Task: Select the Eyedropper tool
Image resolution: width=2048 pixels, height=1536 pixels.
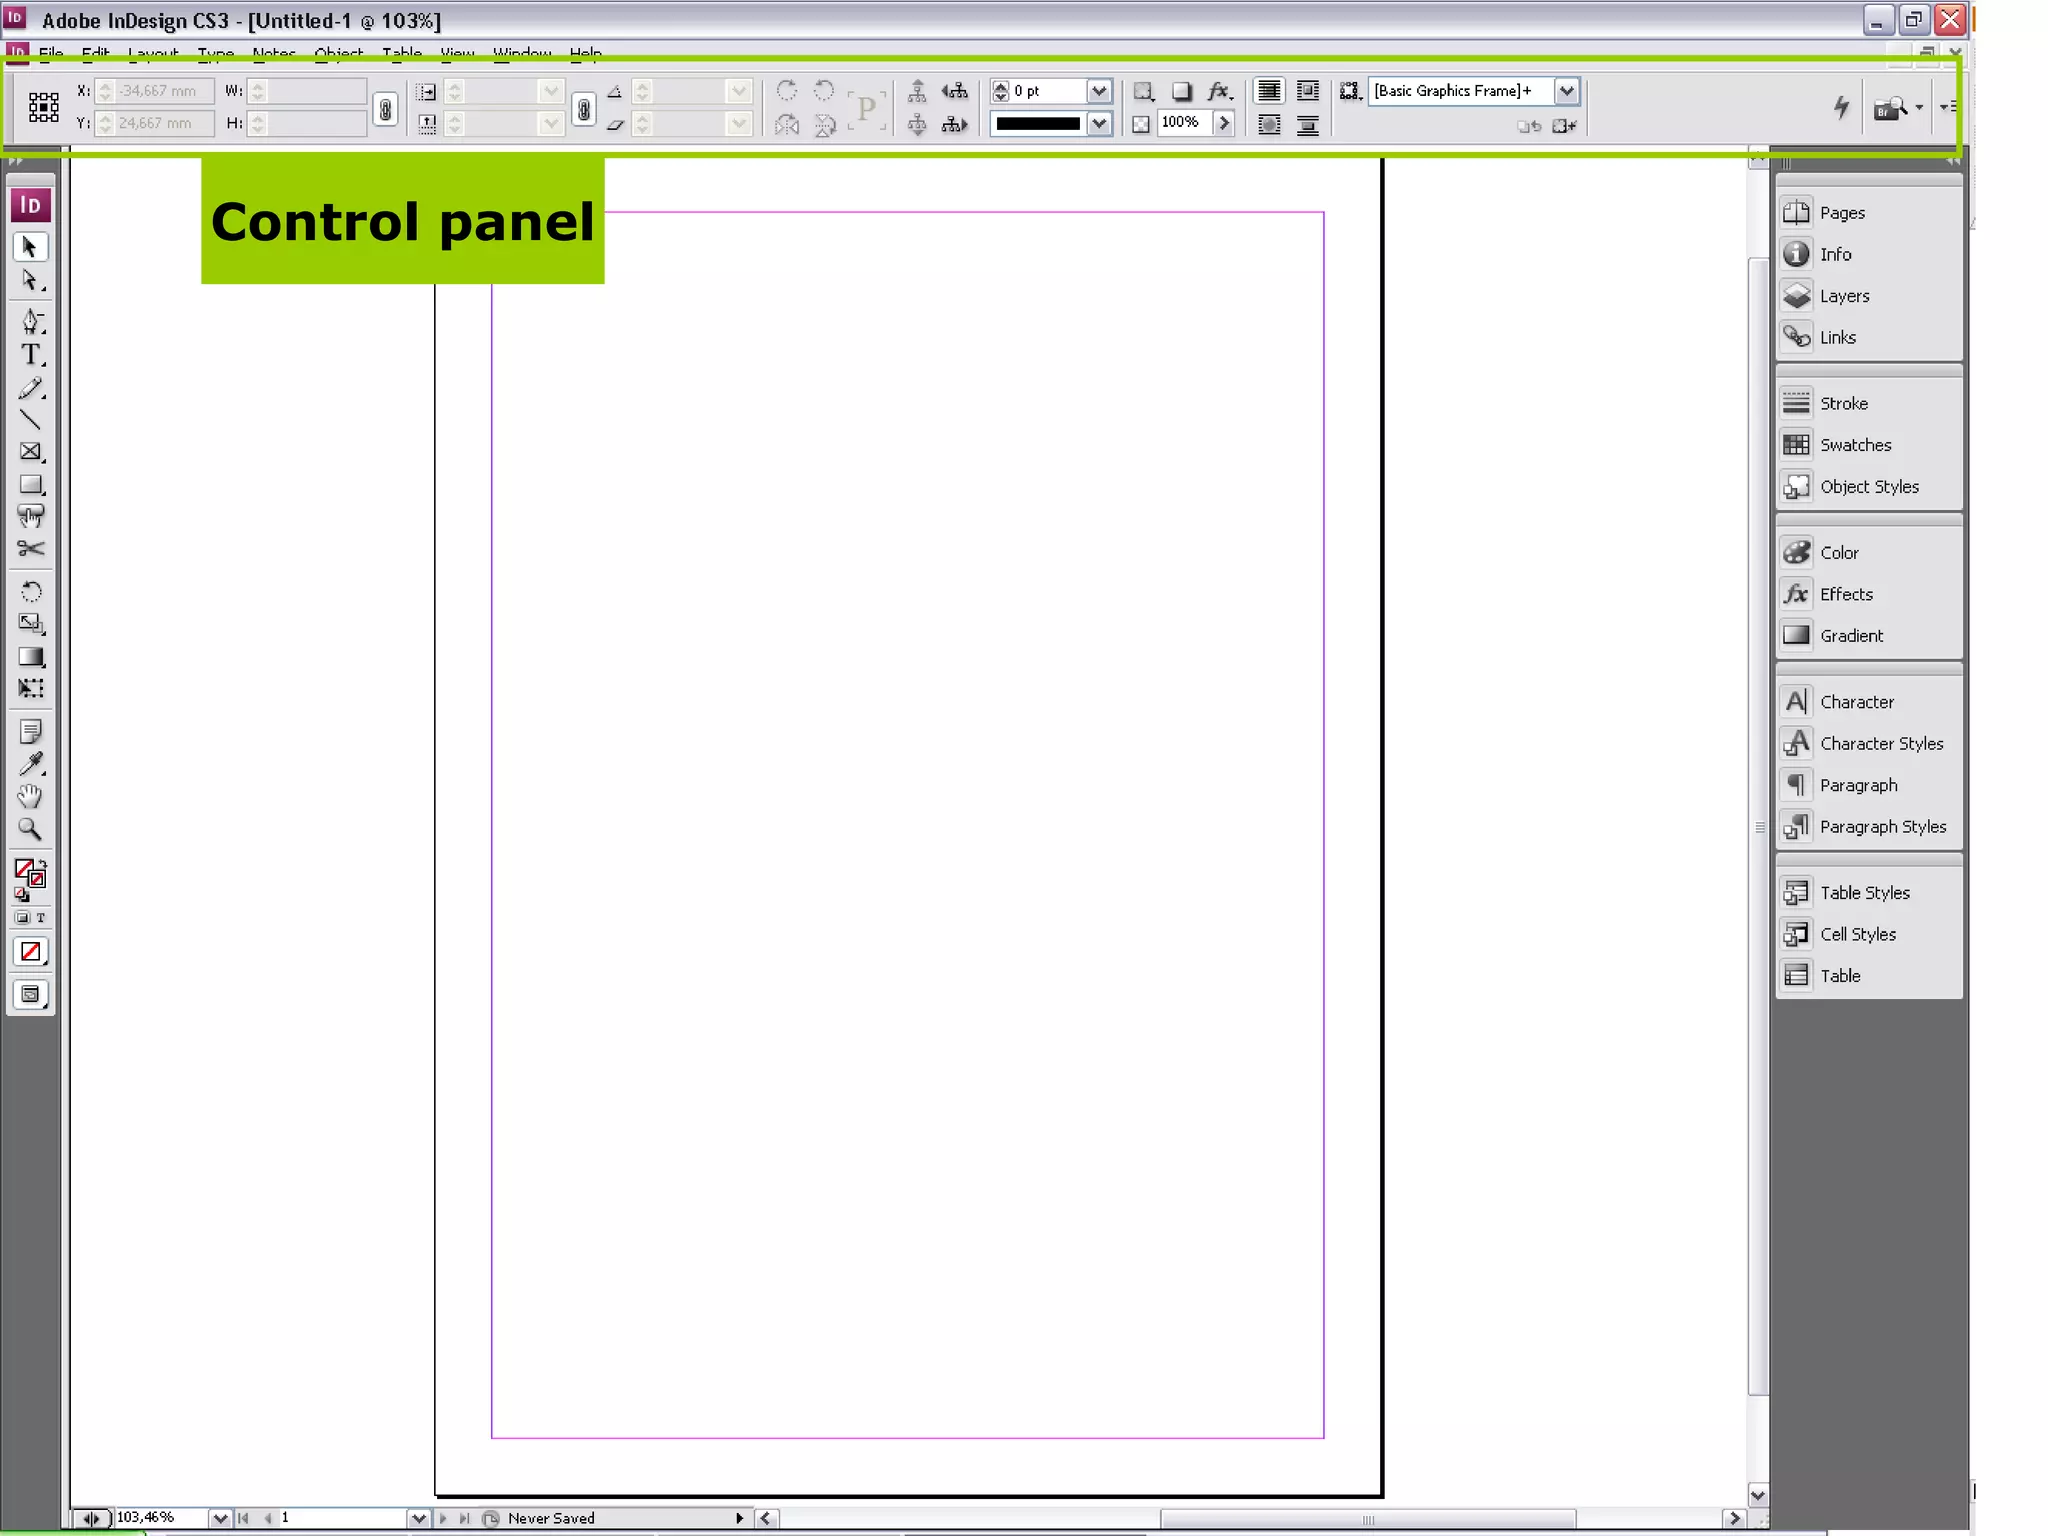Action: coord(31,764)
